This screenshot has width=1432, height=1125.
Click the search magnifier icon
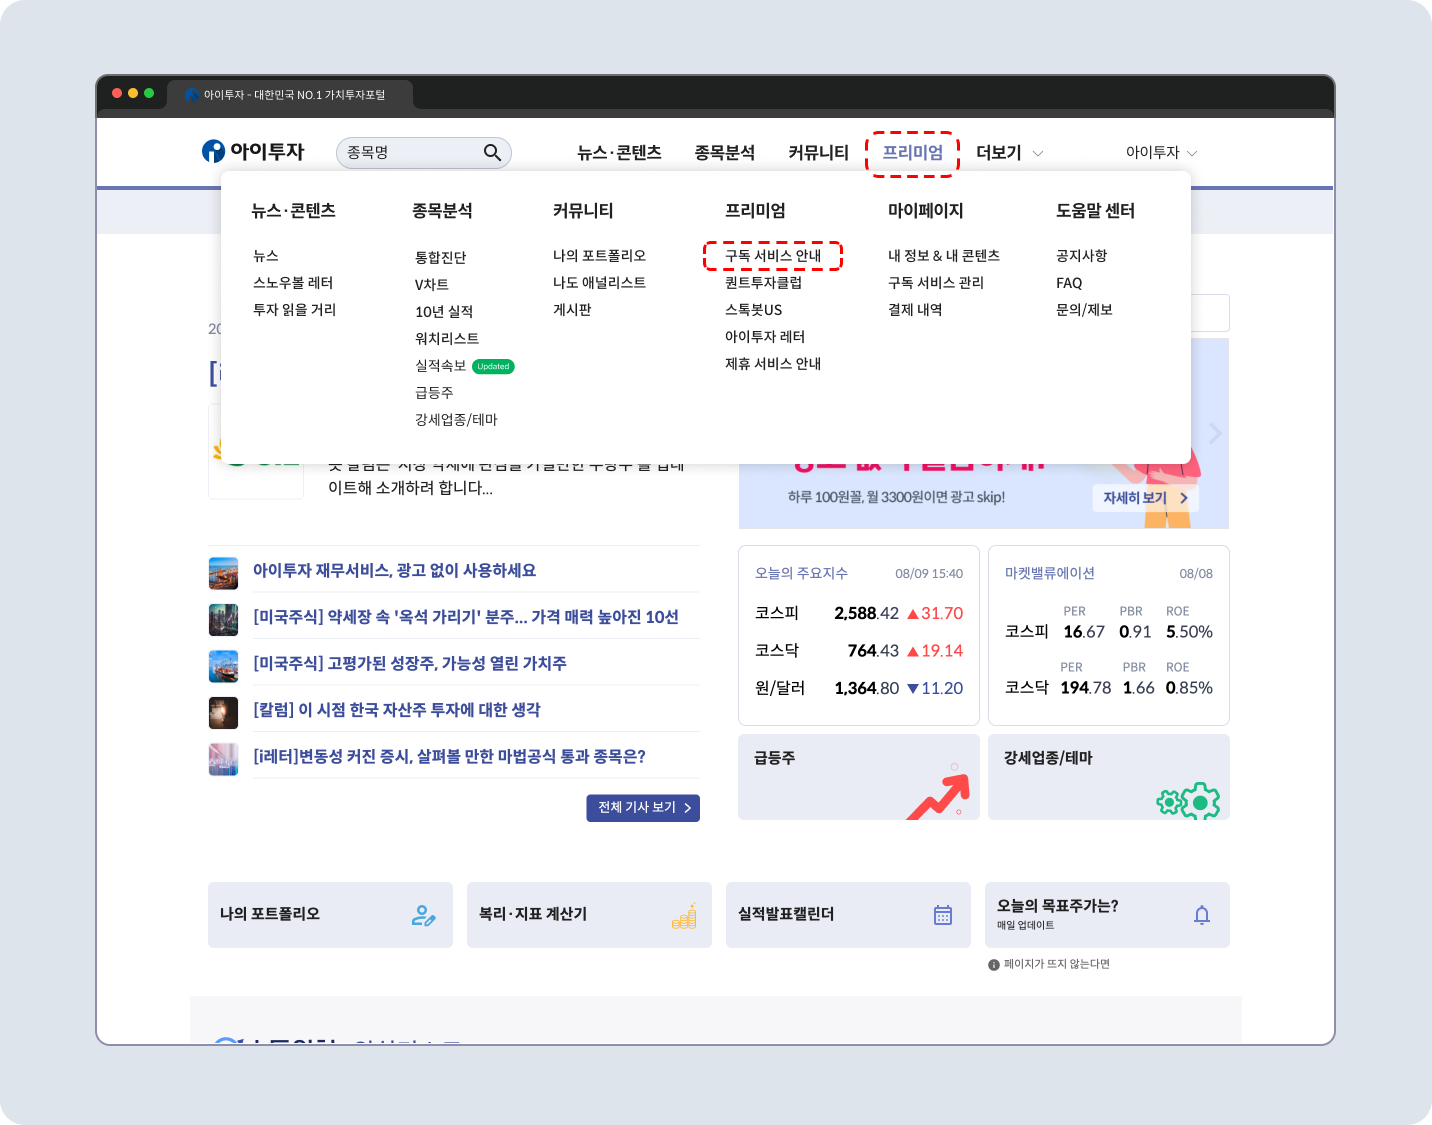[x=492, y=152]
